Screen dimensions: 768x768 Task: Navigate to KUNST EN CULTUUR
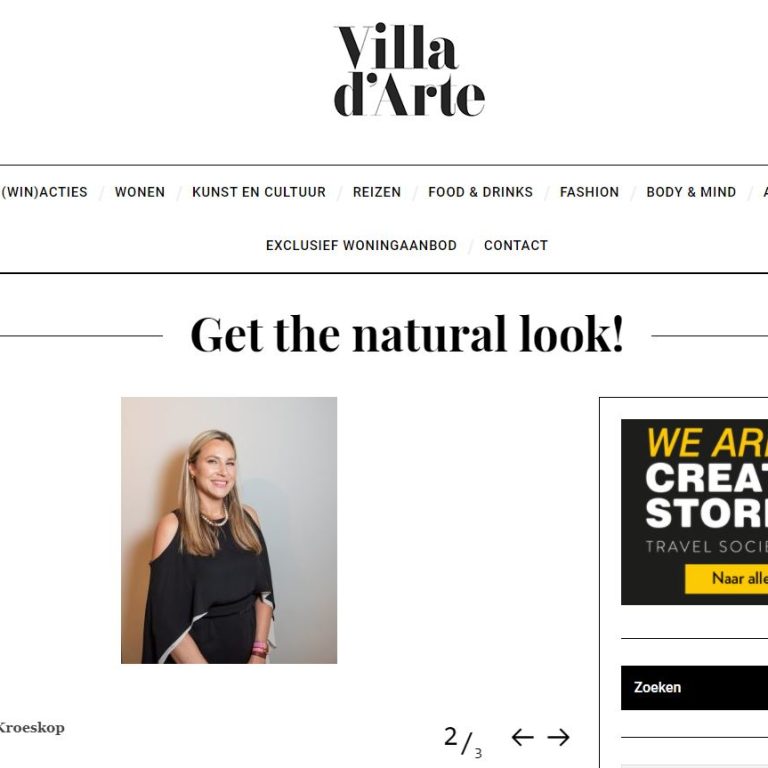(x=259, y=192)
